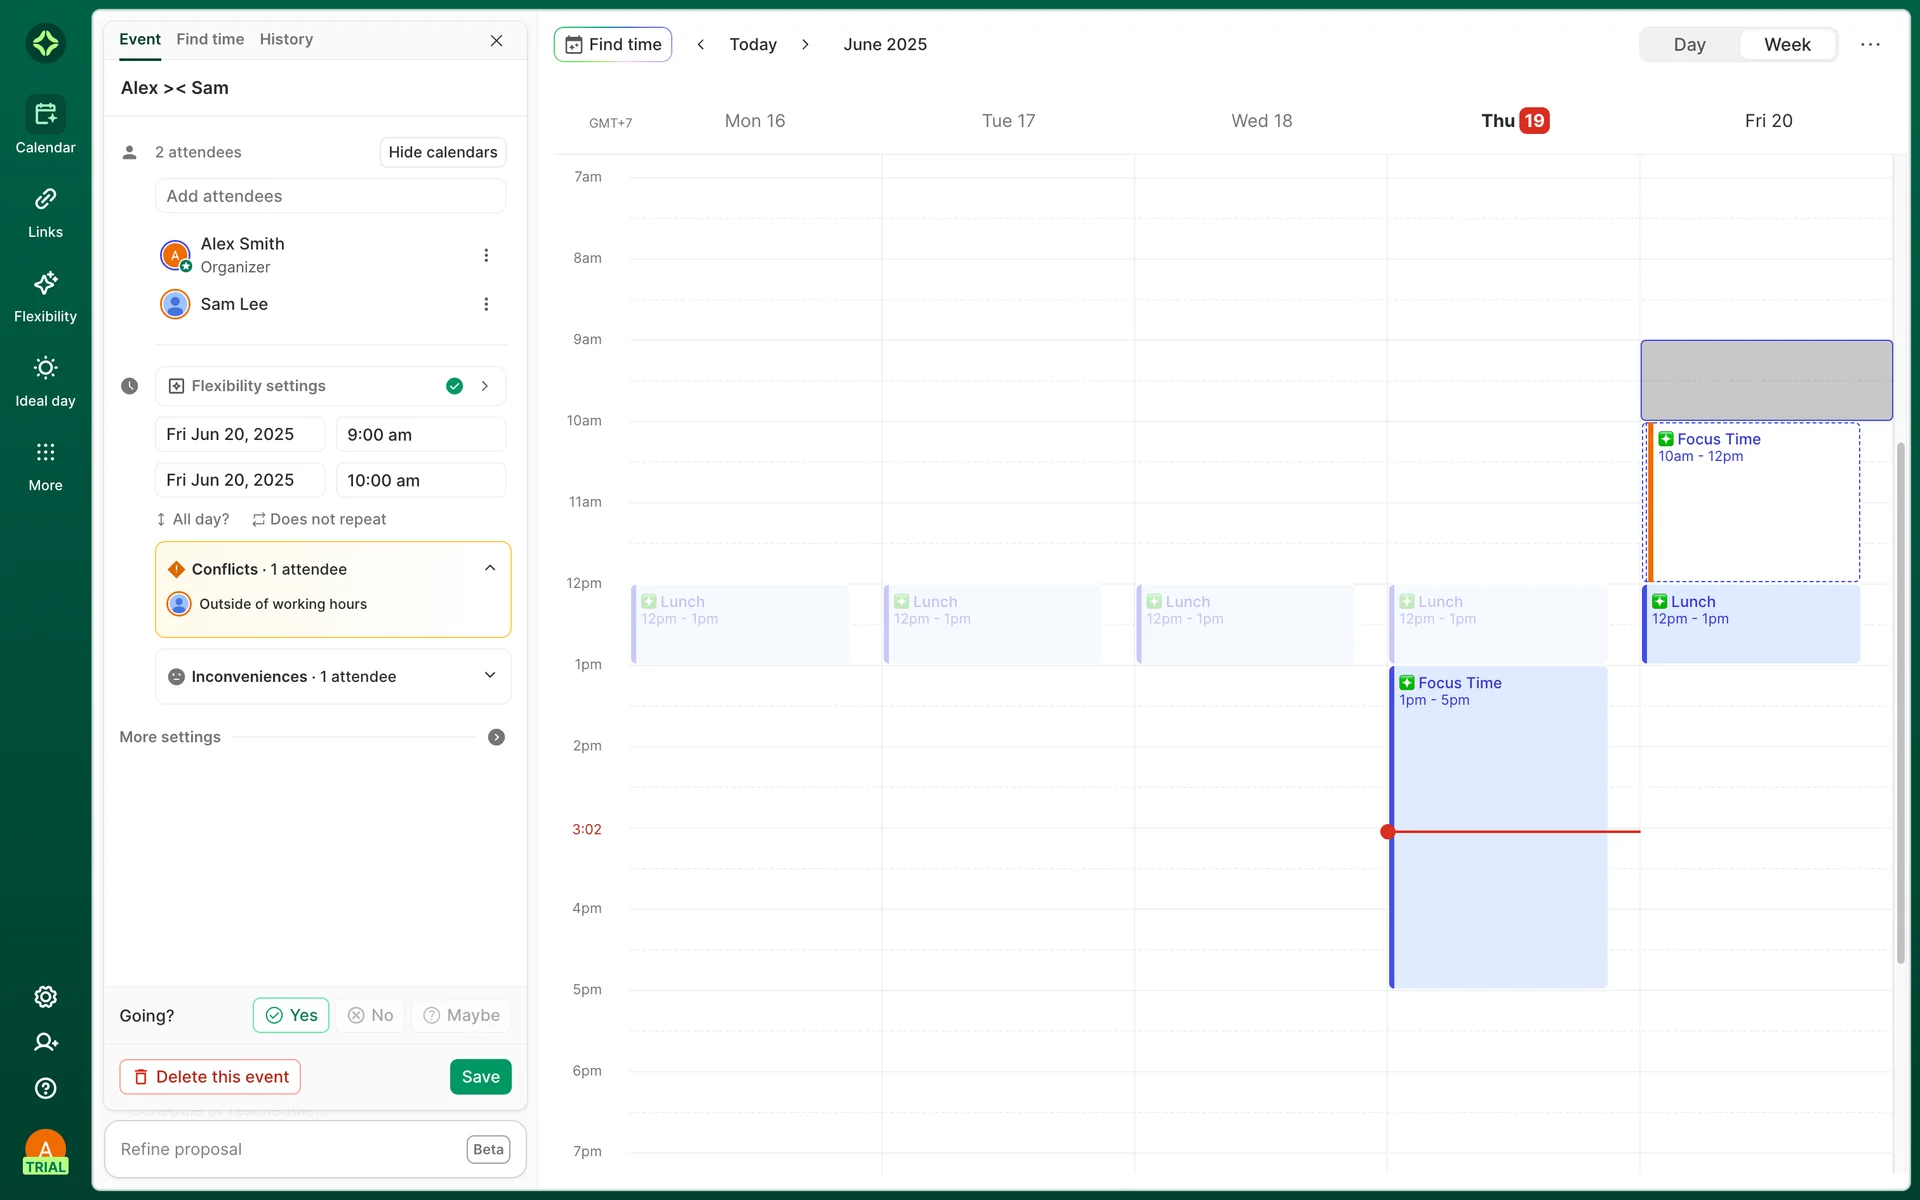Screen dimensions: 1920x1200
Task: Expand the Inconveniences section
Action: pos(490,676)
